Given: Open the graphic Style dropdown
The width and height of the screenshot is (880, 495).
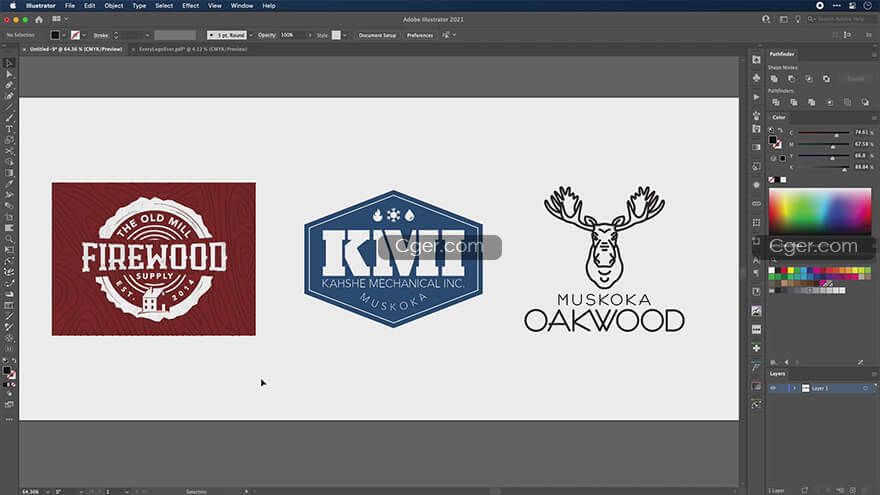Looking at the screenshot, I should click(x=345, y=35).
